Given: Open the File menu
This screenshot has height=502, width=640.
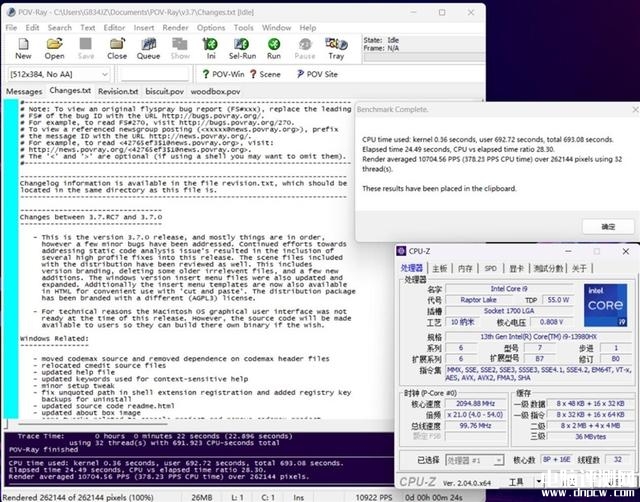Looking at the screenshot, I should pyautogui.click(x=11, y=28).
